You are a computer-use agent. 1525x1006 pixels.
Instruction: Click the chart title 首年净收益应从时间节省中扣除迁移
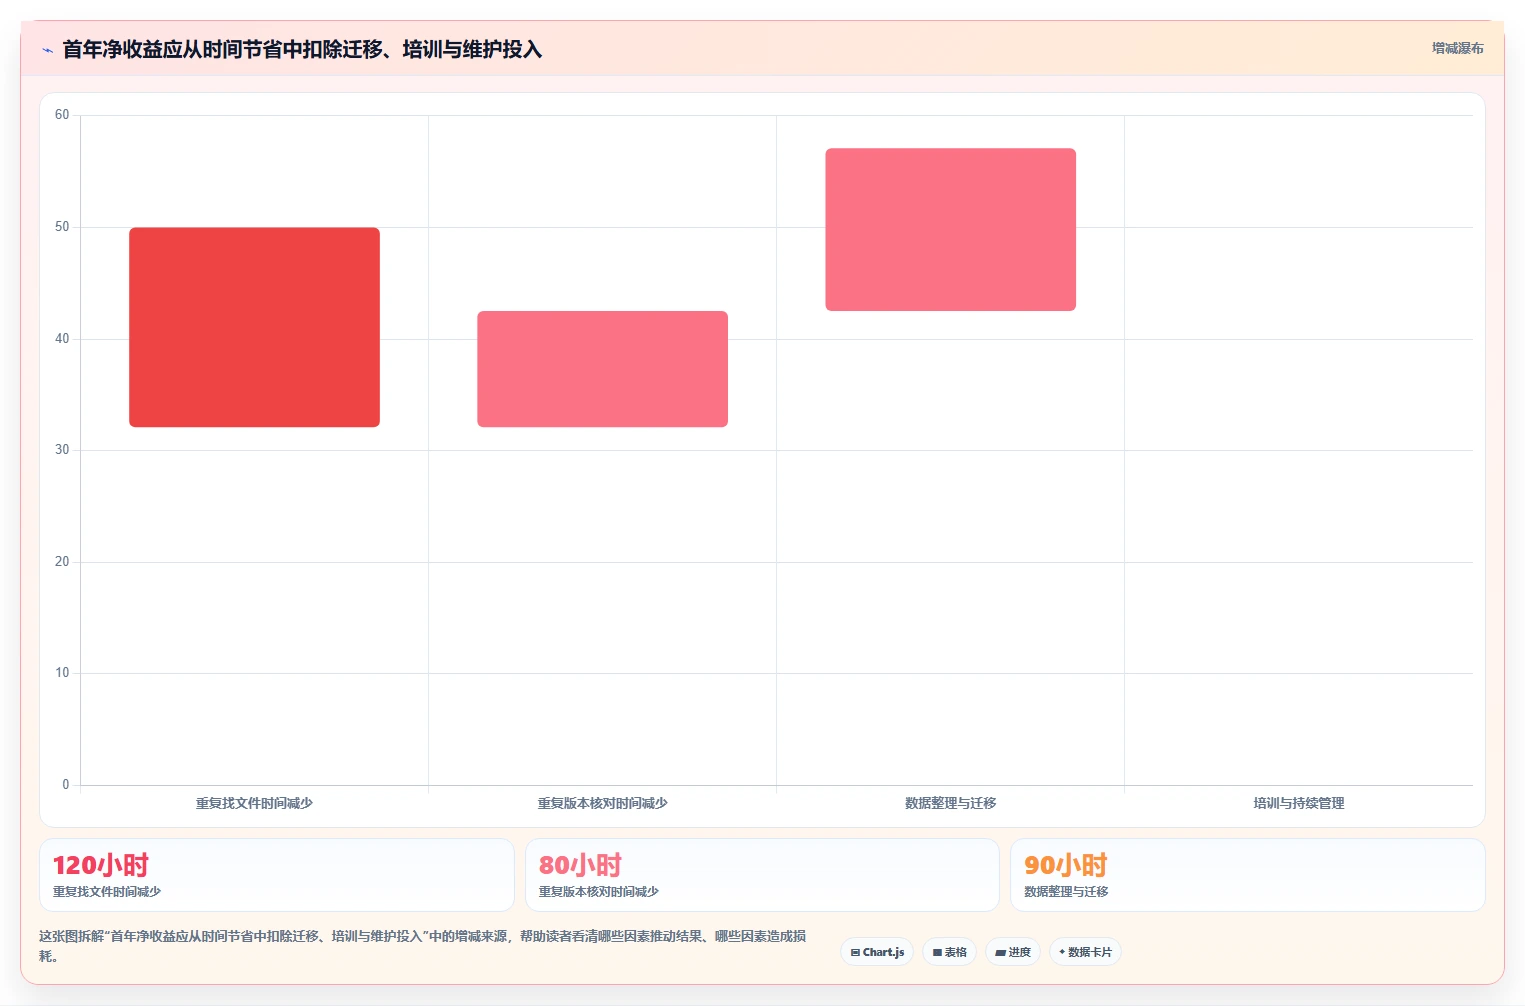tap(302, 49)
